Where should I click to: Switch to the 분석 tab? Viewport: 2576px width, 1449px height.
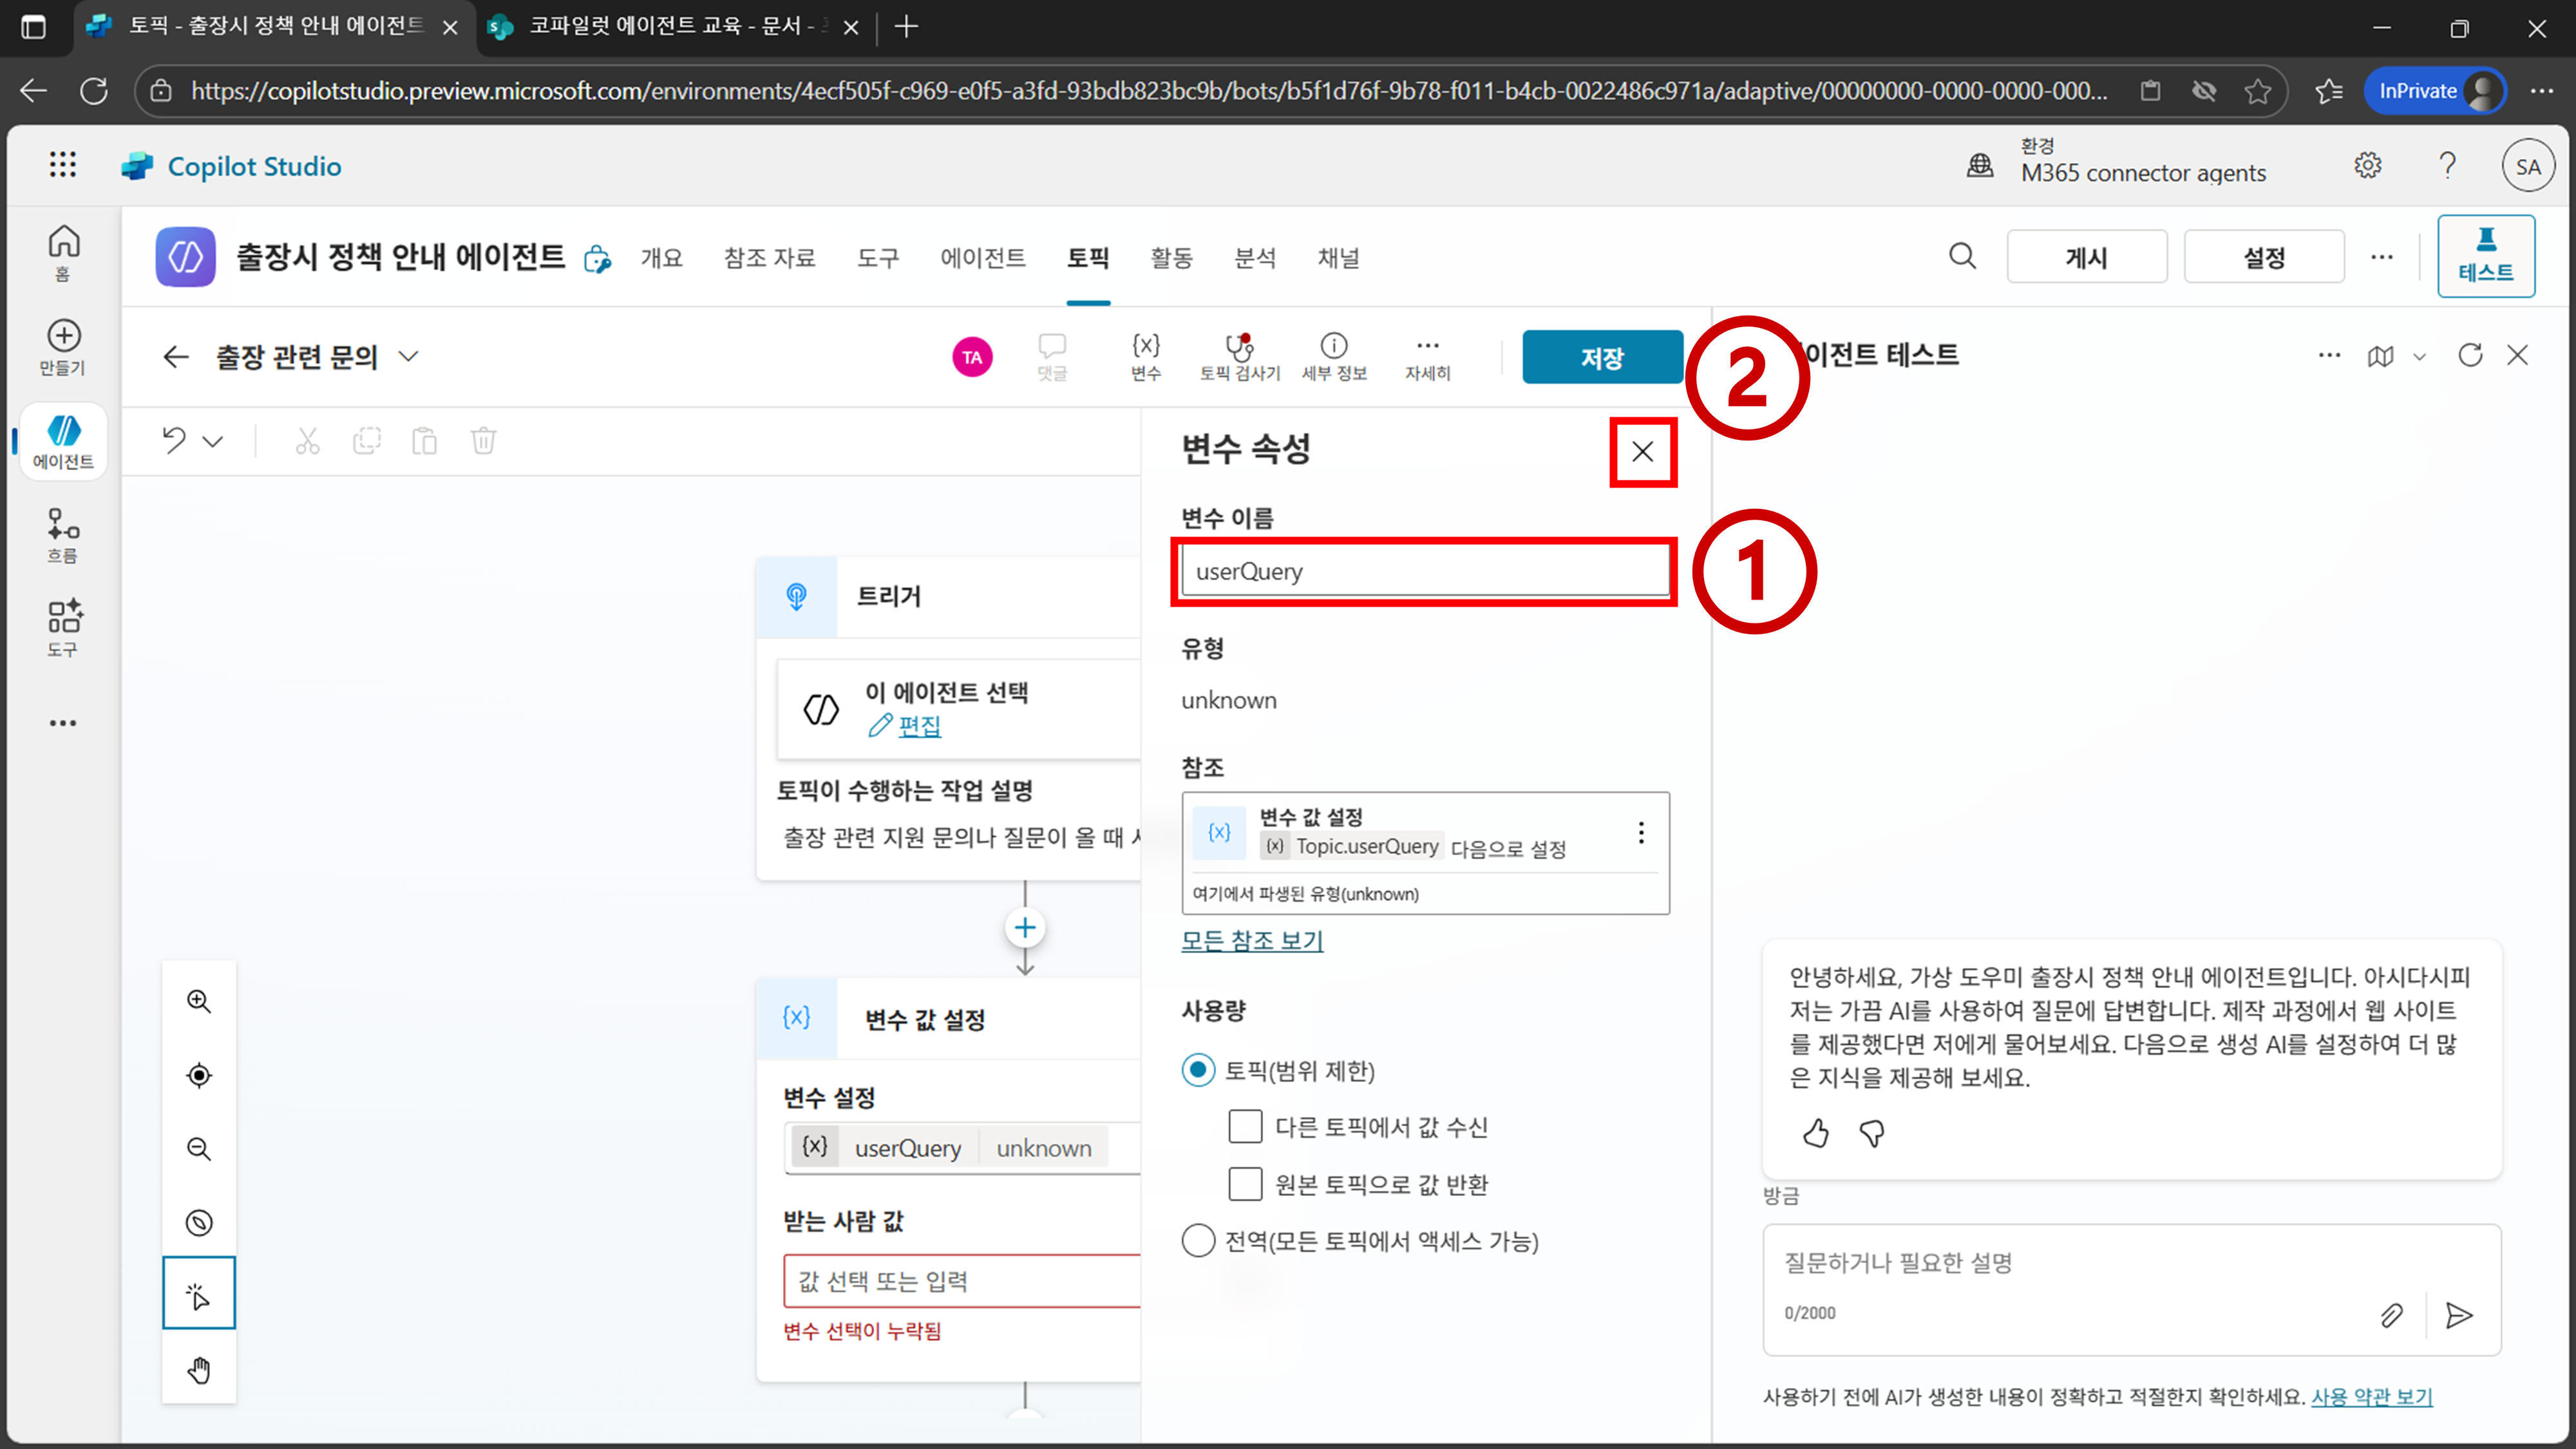coord(1254,258)
